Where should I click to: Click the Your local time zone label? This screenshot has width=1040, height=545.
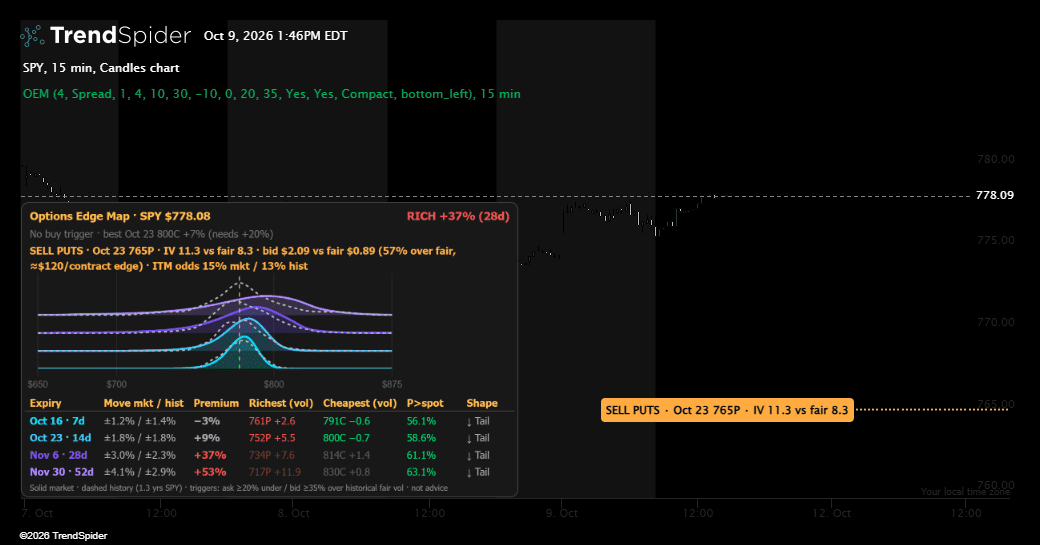pos(965,492)
